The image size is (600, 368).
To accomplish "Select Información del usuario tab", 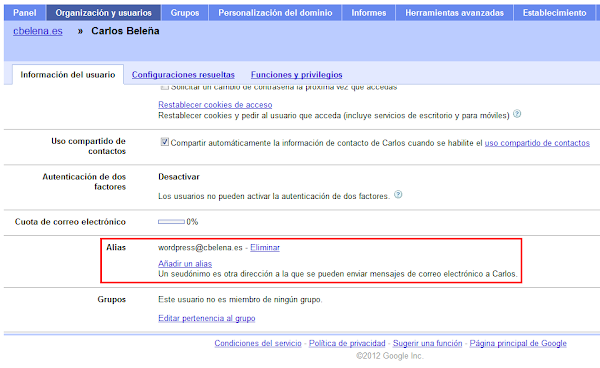I will click(68, 75).
